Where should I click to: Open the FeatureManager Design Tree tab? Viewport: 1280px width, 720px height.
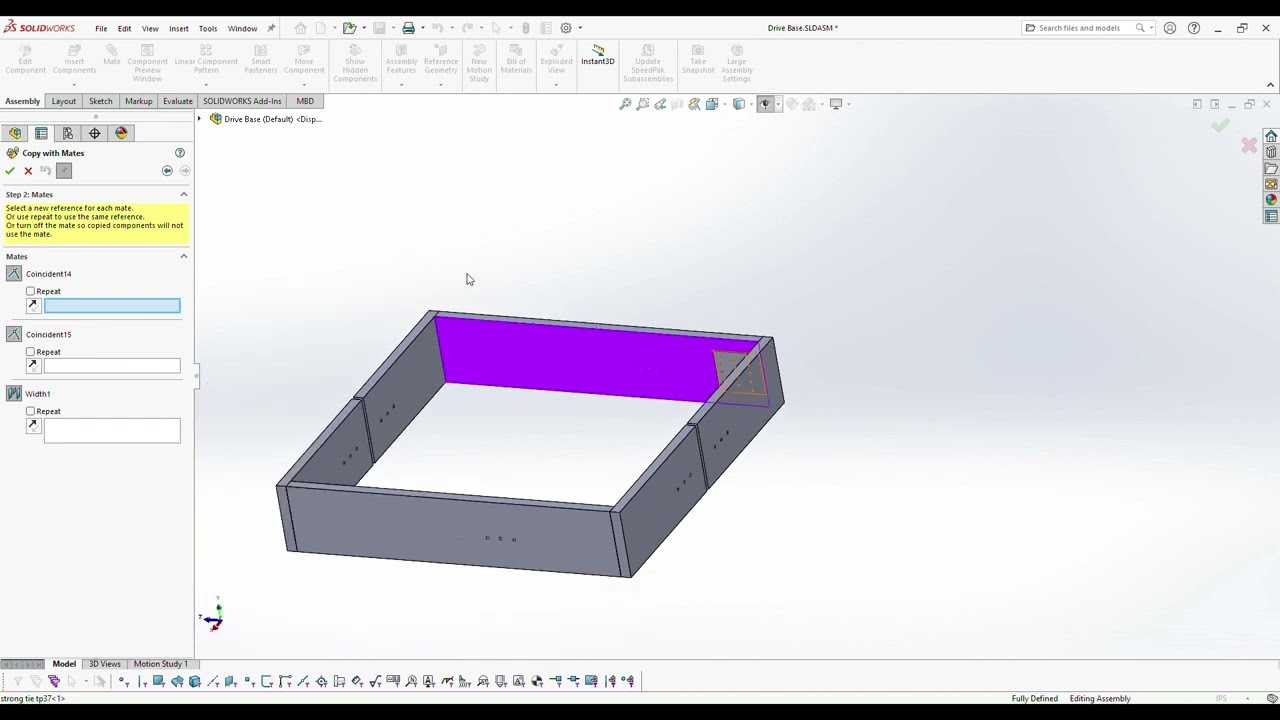point(15,133)
